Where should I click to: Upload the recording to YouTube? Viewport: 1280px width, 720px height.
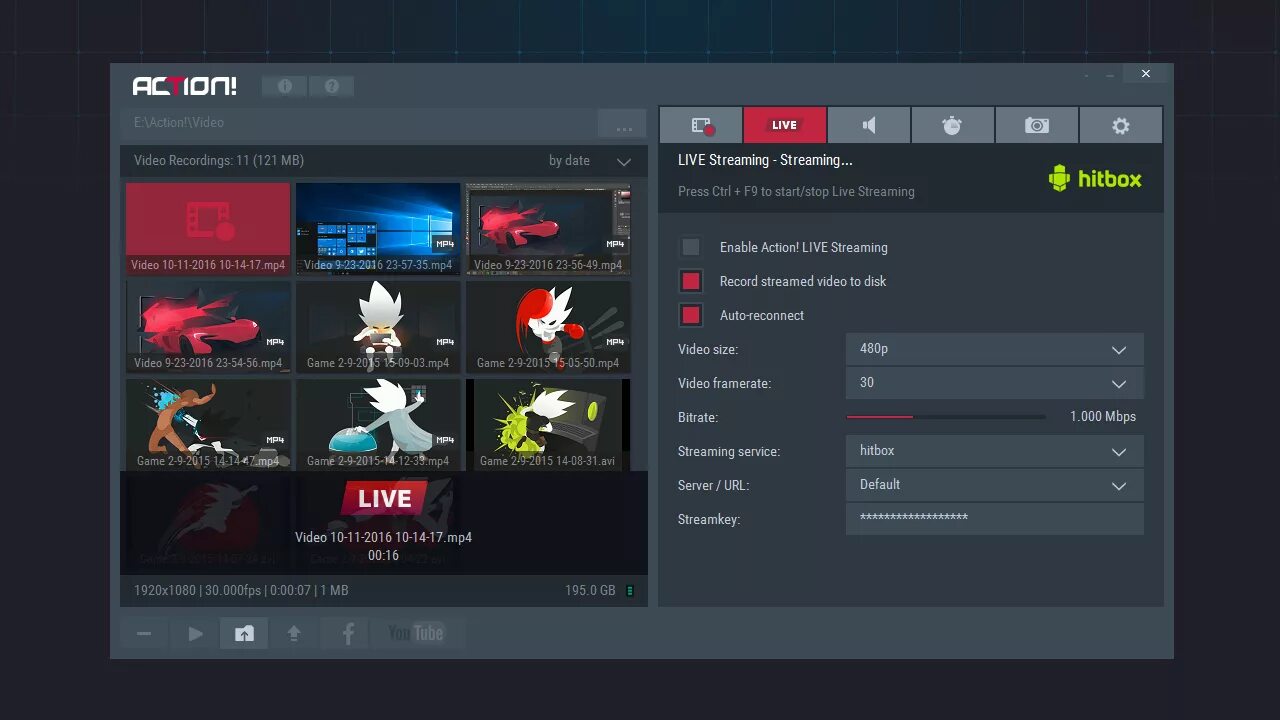[416, 633]
